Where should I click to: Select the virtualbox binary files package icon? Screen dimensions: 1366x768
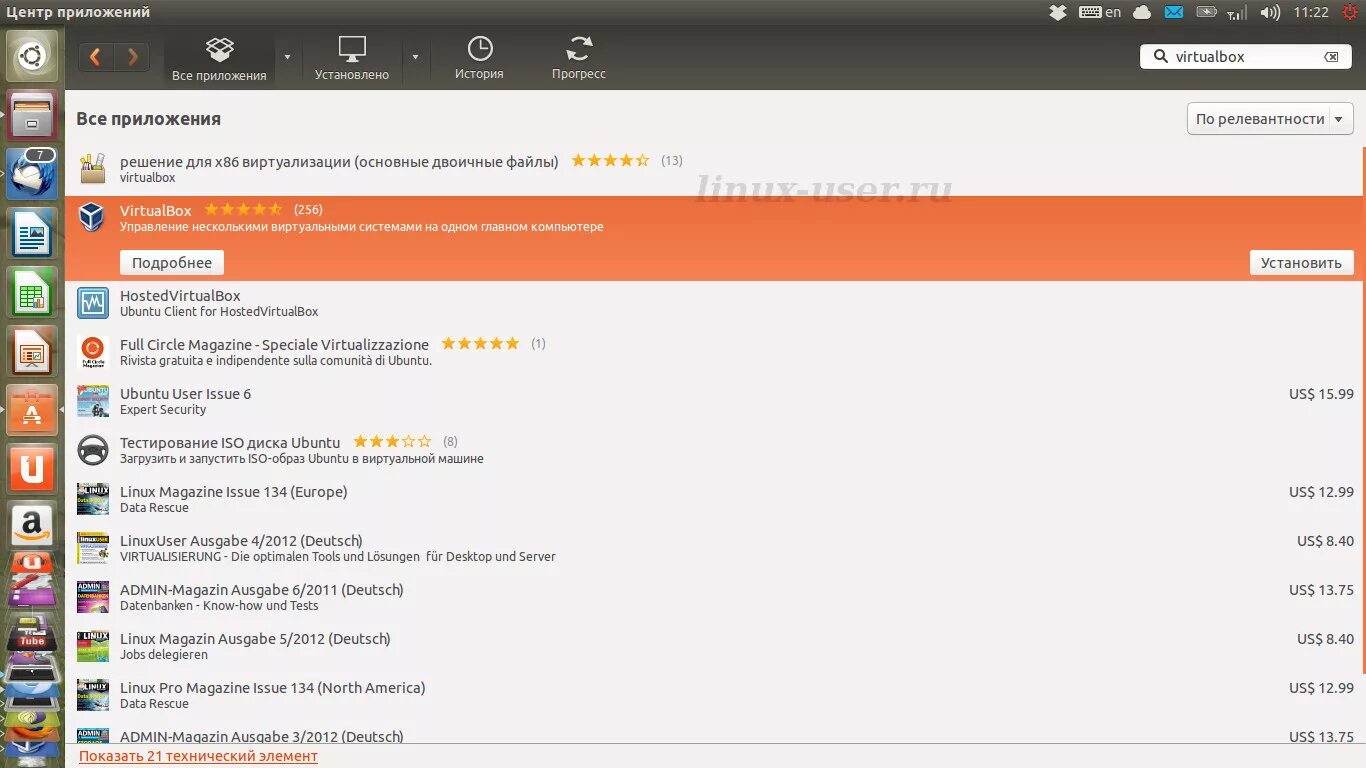pyautogui.click(x=93, y=168)
